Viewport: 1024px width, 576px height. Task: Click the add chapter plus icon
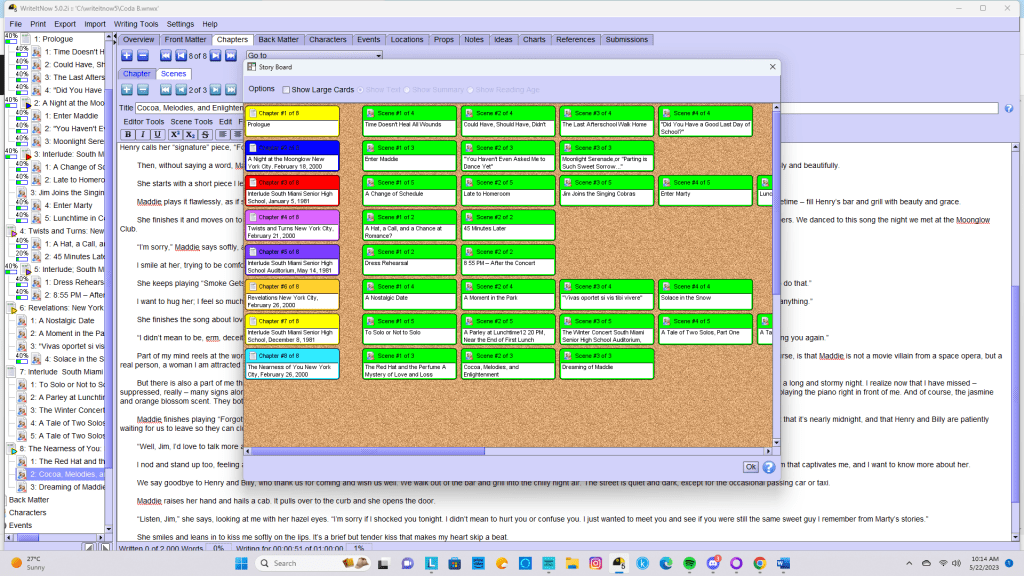[127, 56]
